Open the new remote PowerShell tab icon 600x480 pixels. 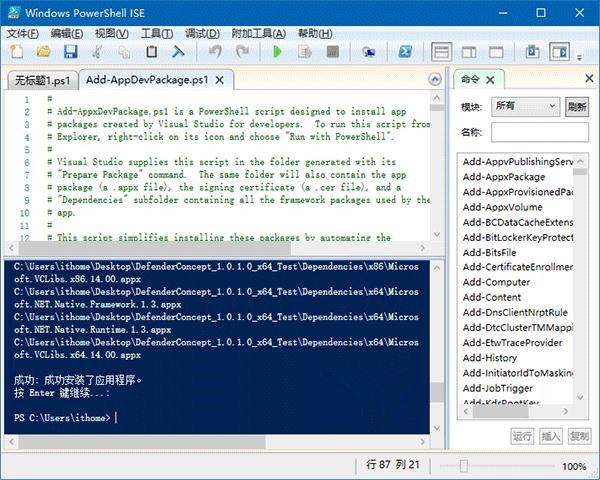point(369,52)
